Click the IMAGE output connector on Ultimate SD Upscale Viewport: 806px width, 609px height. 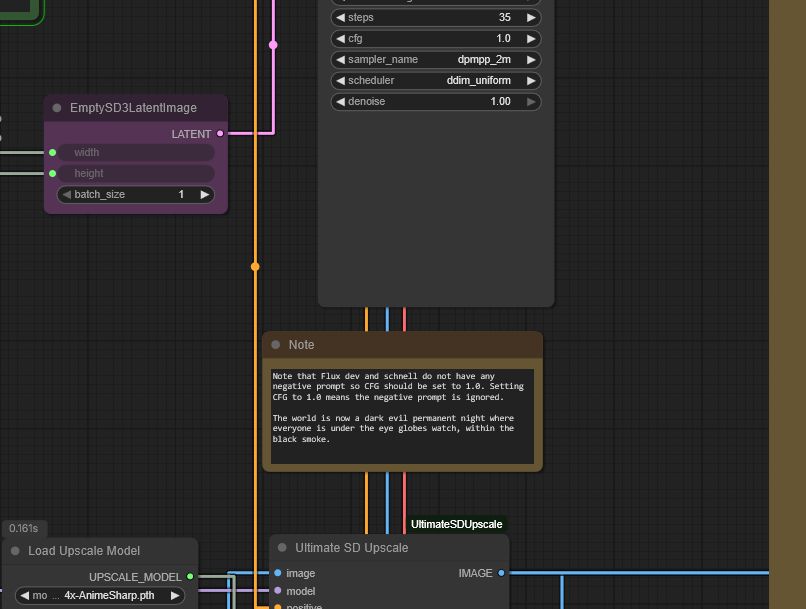pos(501,573)
